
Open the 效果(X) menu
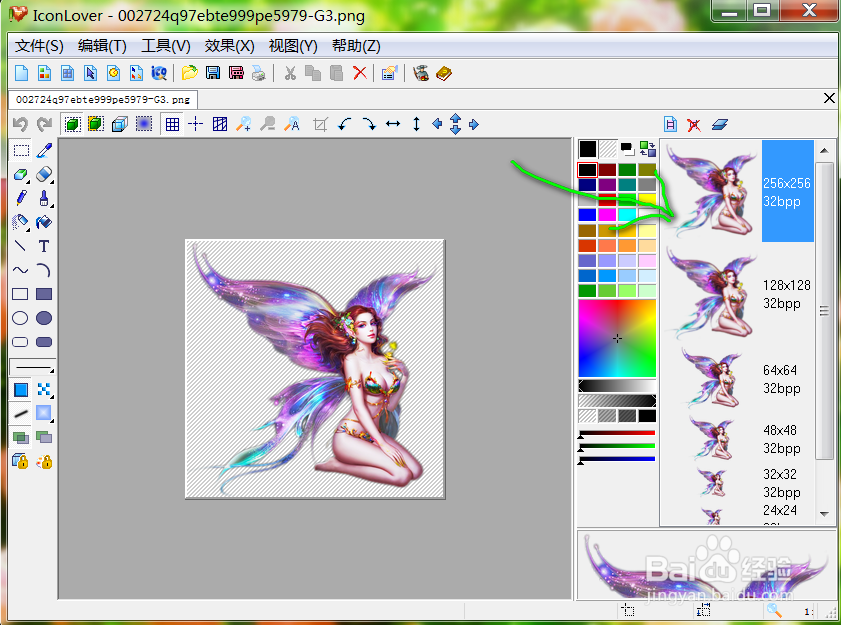(x=230, y=46)
